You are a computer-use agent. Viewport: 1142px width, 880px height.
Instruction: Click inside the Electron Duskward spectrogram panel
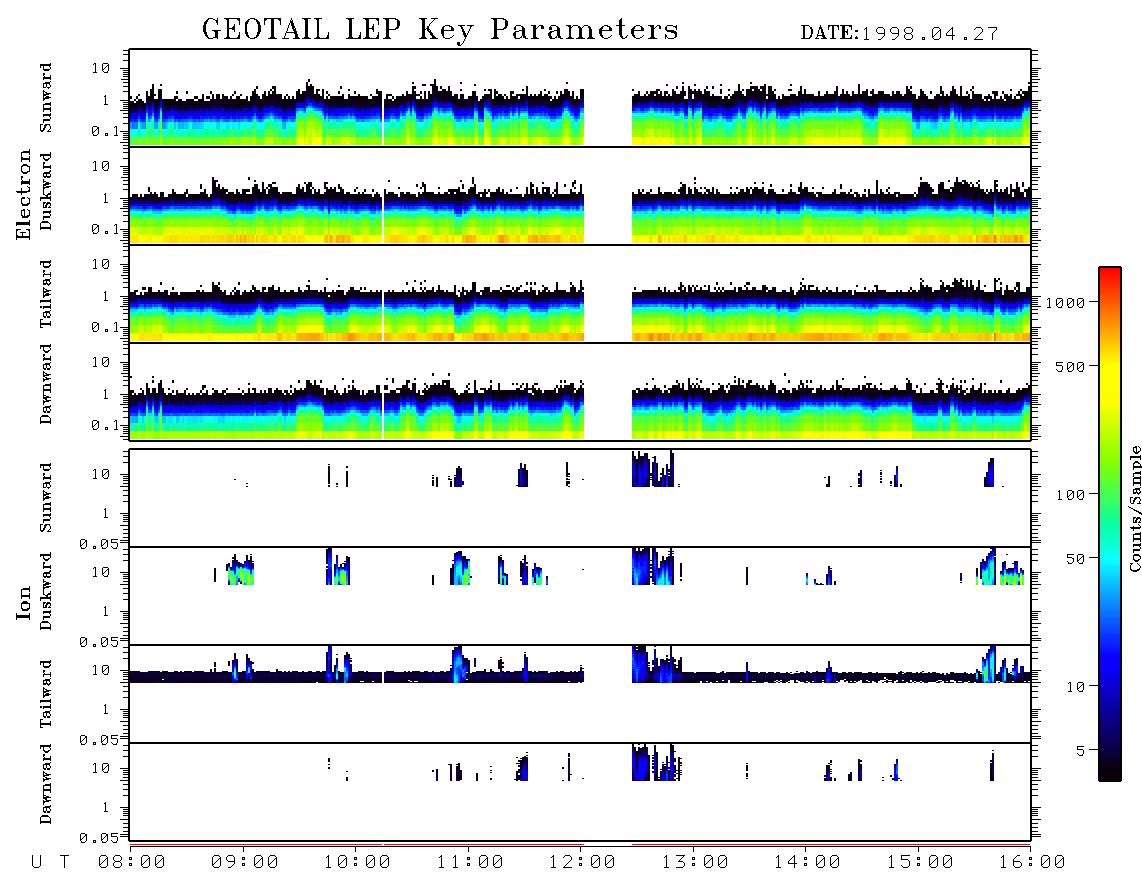coord(580,195)
